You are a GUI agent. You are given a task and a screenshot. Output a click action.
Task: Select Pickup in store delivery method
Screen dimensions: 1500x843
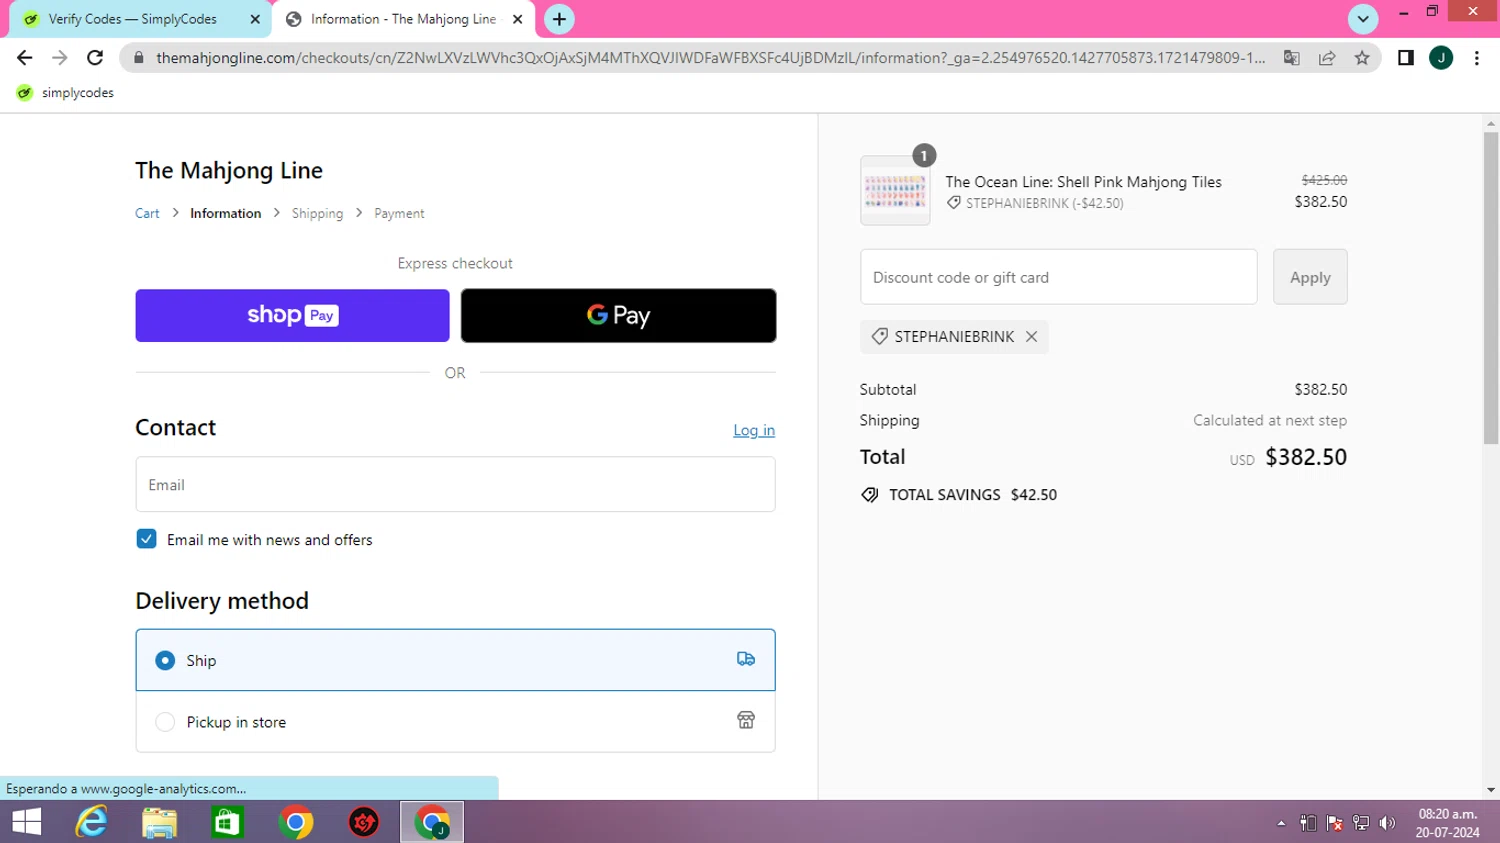(455, 721)
